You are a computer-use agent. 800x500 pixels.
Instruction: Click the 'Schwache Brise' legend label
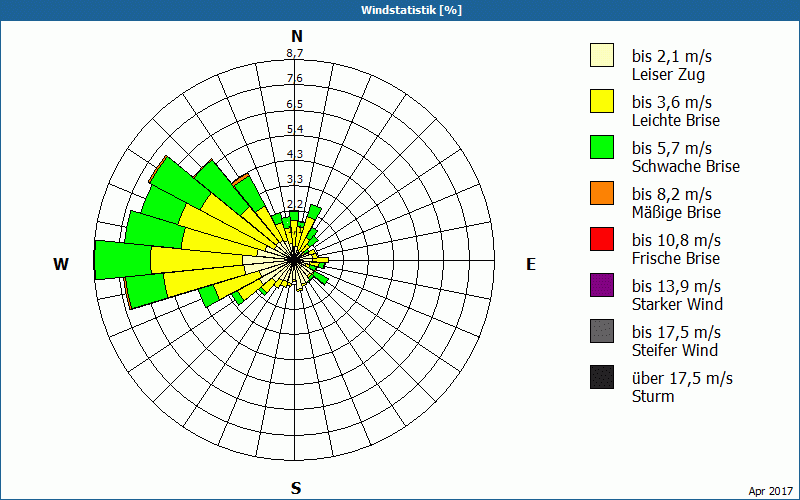coord(686,166)
